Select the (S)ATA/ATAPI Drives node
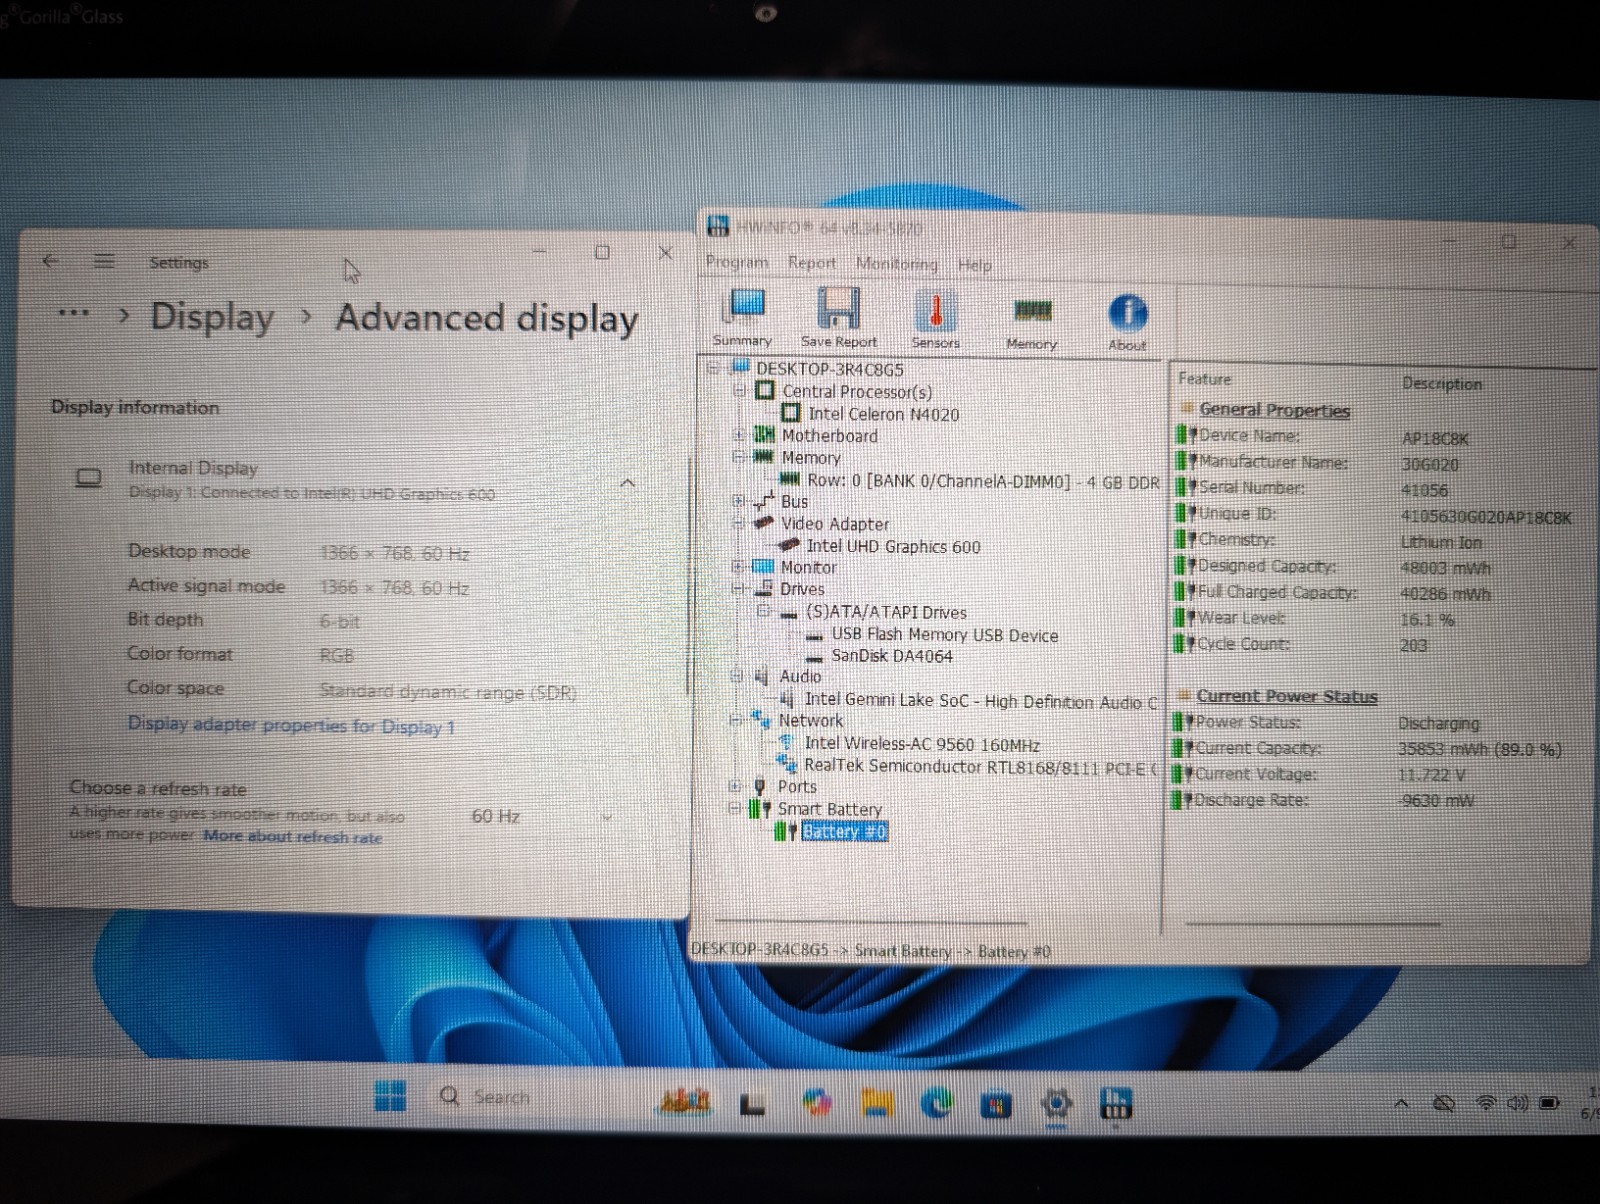Viewport: 1600px width, 1204px height. click(x=886, y=612)
